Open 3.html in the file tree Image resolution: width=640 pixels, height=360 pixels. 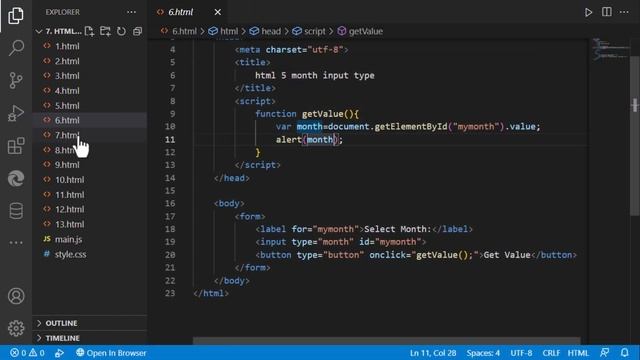coord(90,76)
